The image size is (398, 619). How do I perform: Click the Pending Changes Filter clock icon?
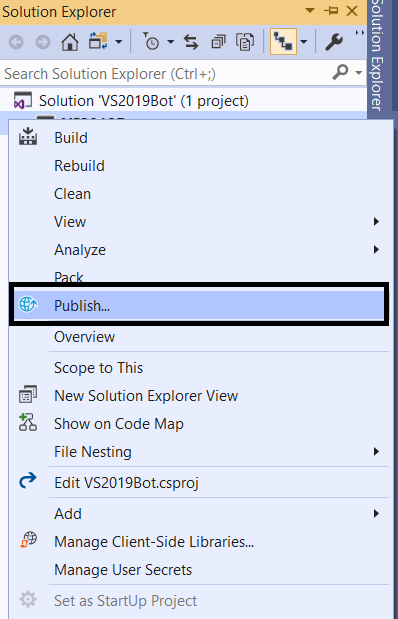[151, 41]
